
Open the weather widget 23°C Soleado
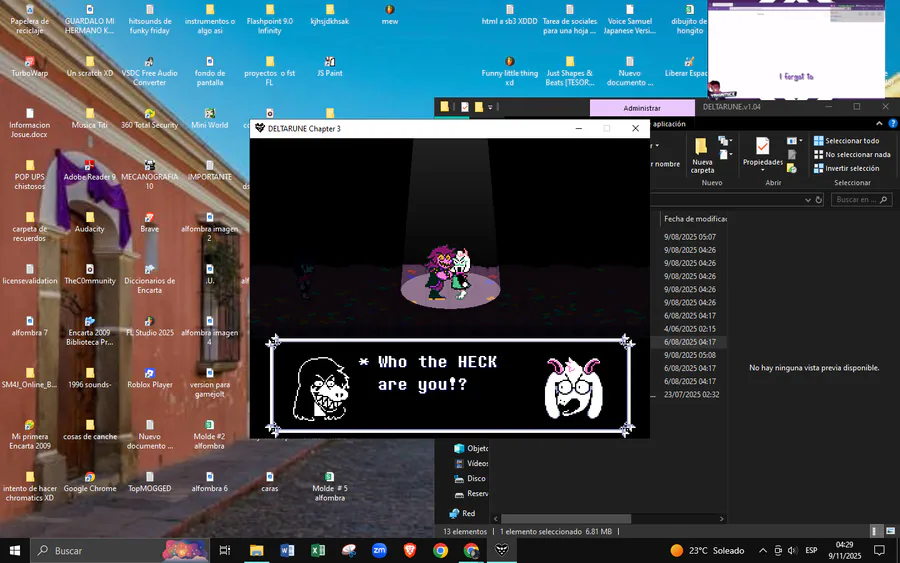pos(707,550)
